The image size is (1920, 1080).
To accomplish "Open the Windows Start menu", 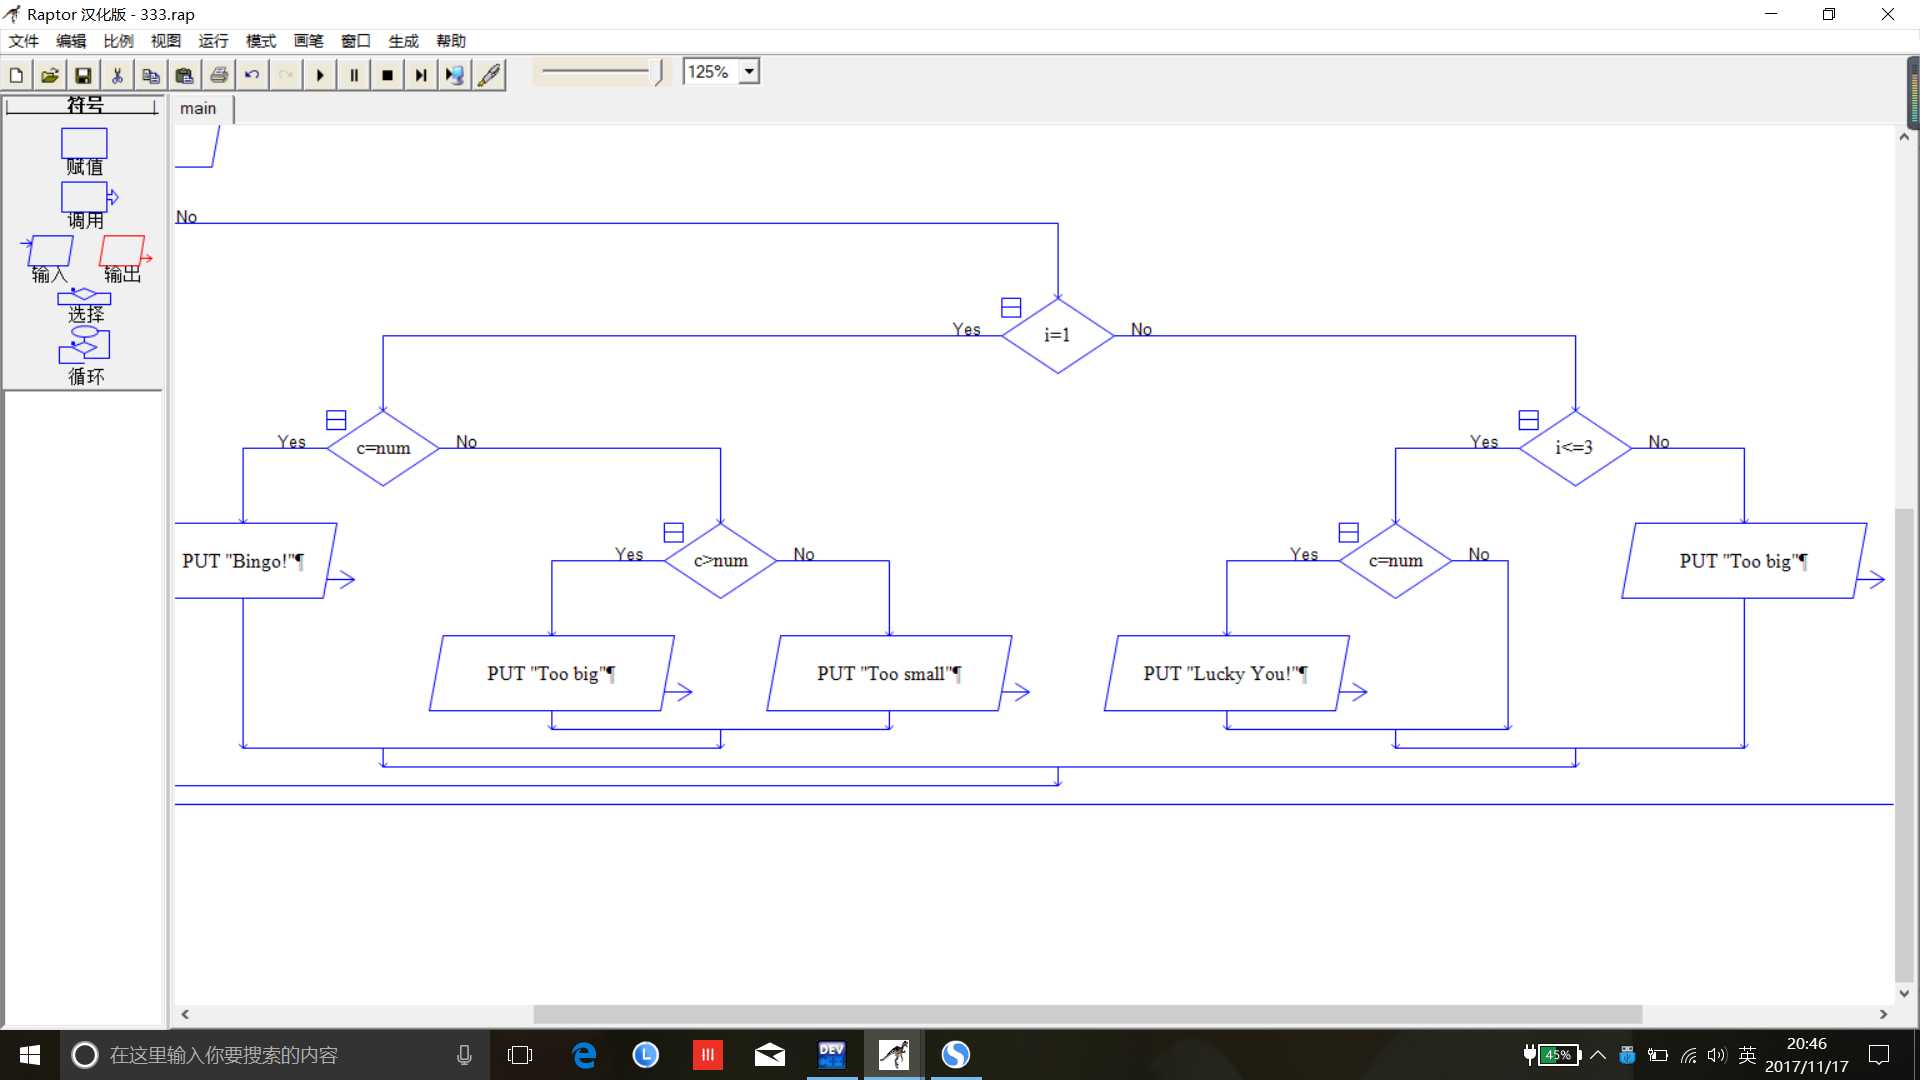I will click(x=30, y=1055).
